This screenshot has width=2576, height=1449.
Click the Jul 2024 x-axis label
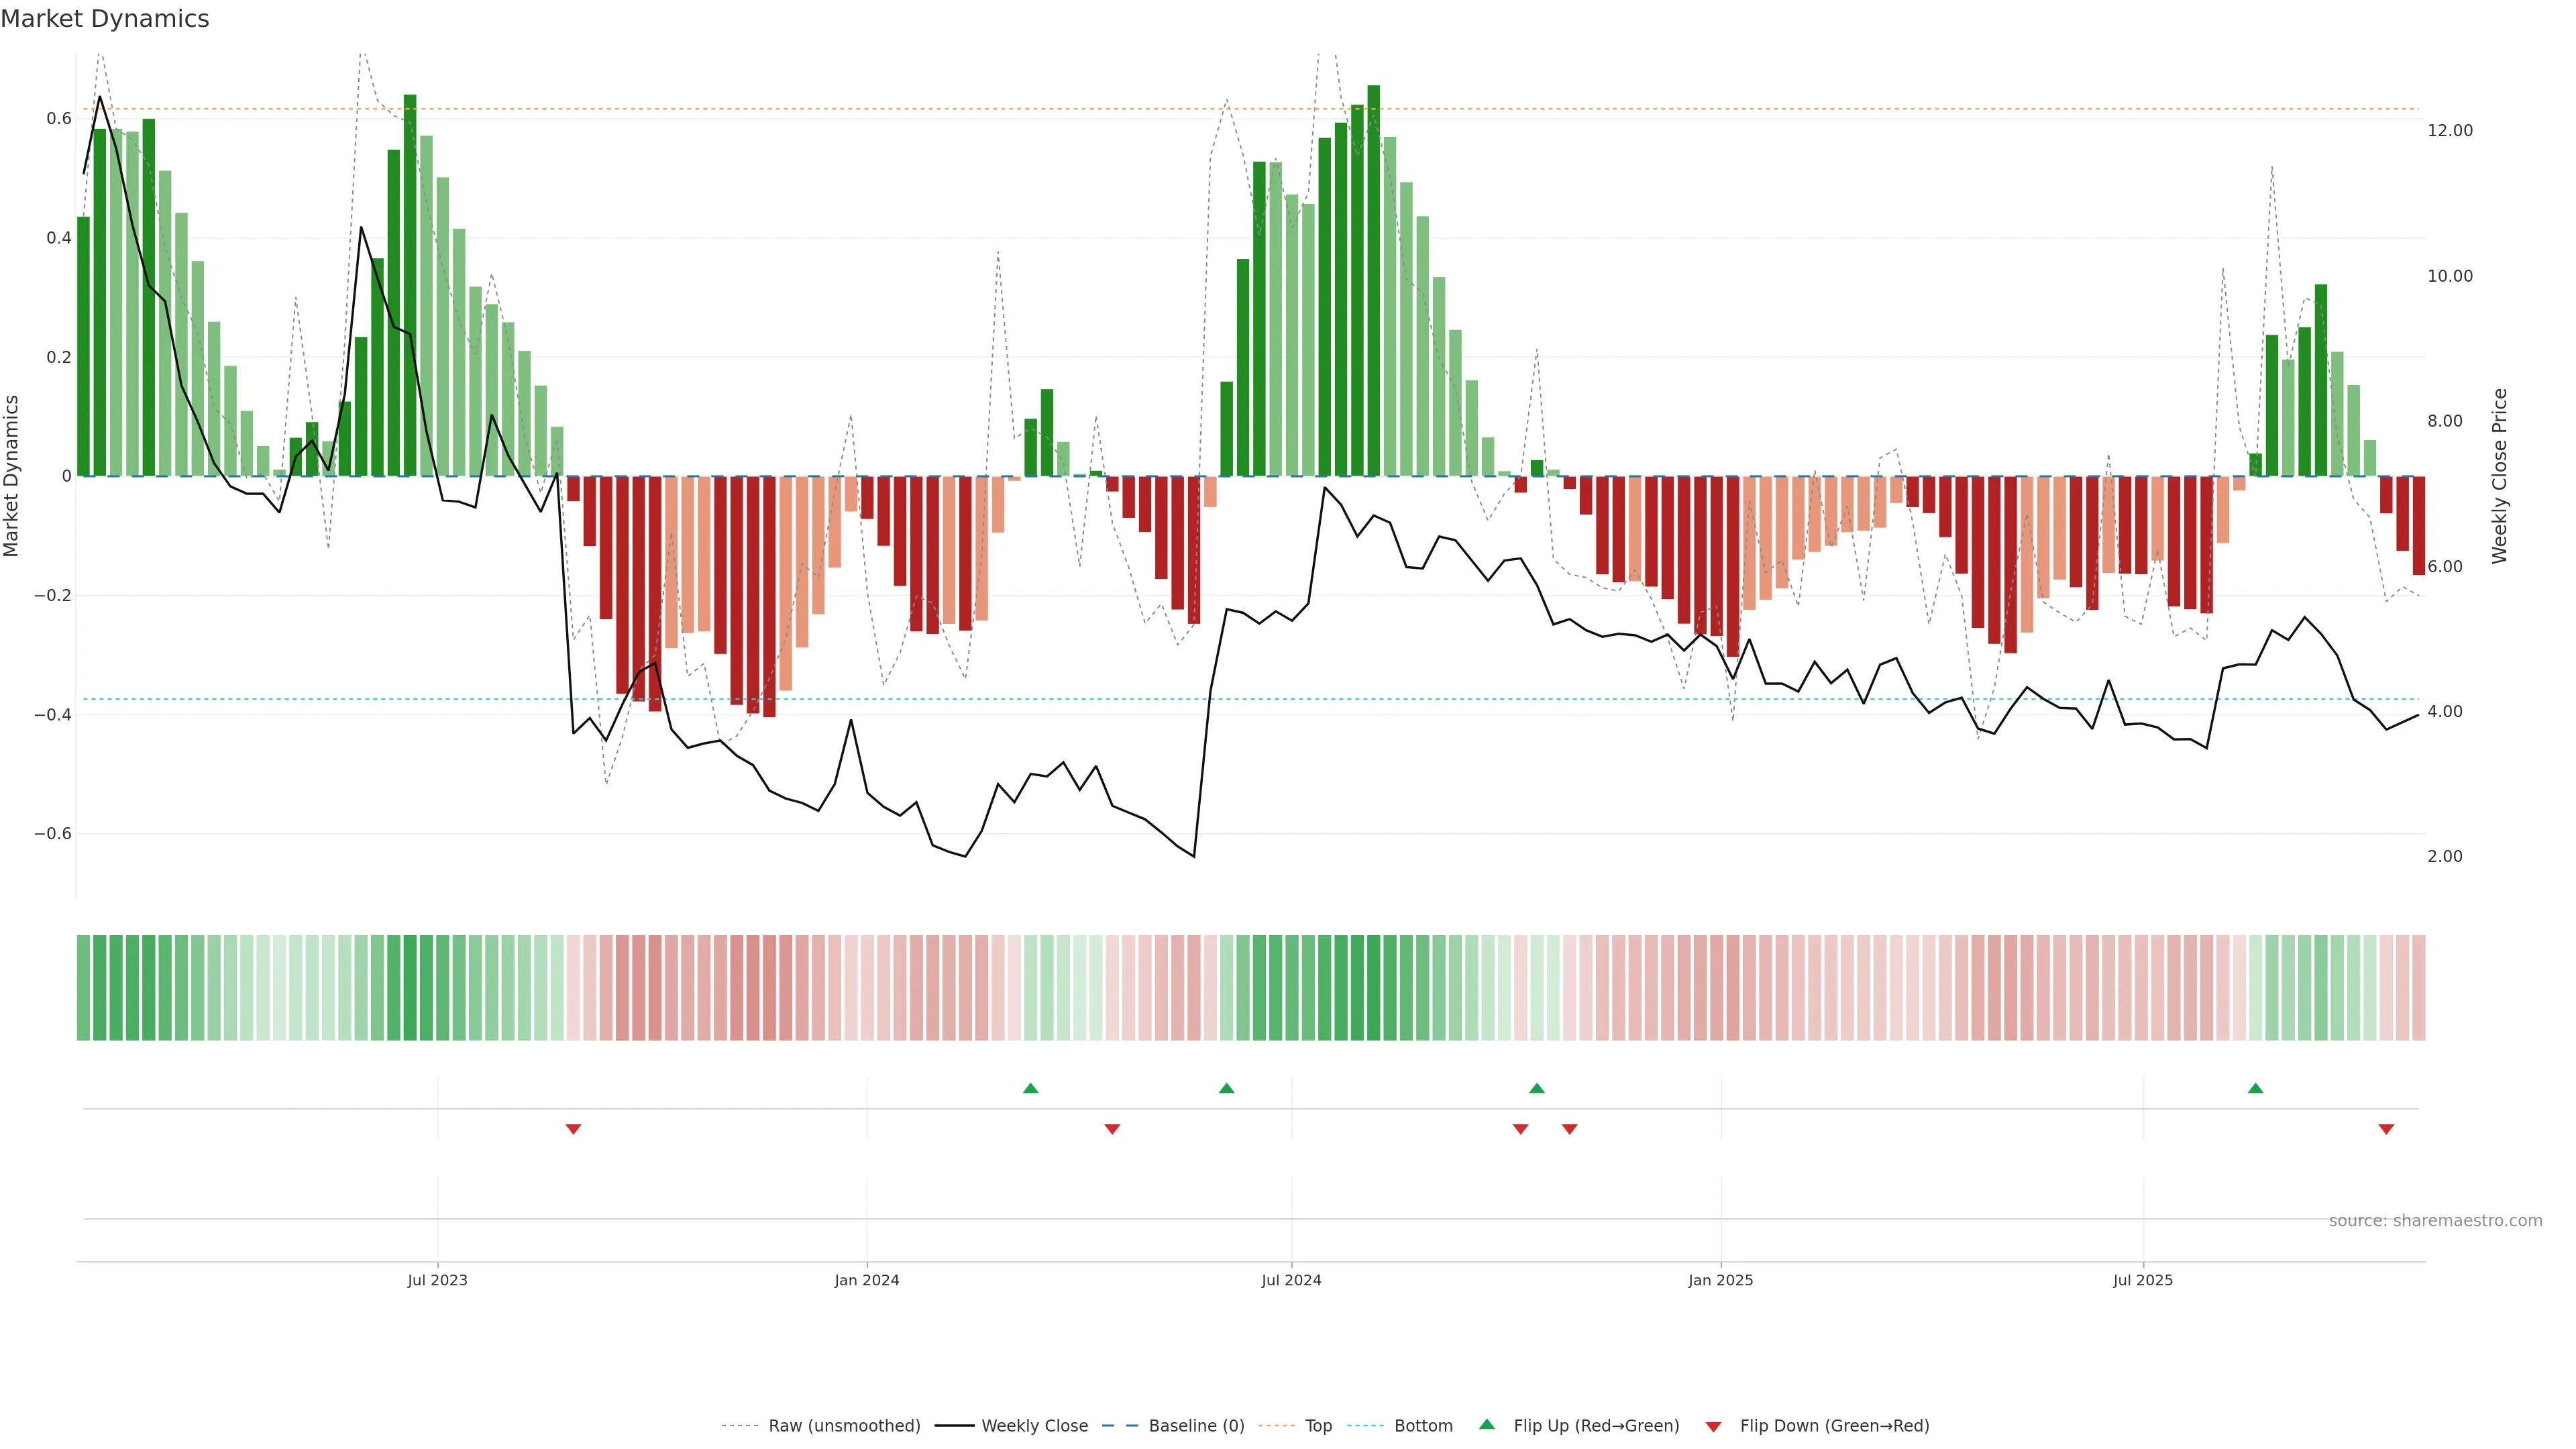click(1291, 1280)
